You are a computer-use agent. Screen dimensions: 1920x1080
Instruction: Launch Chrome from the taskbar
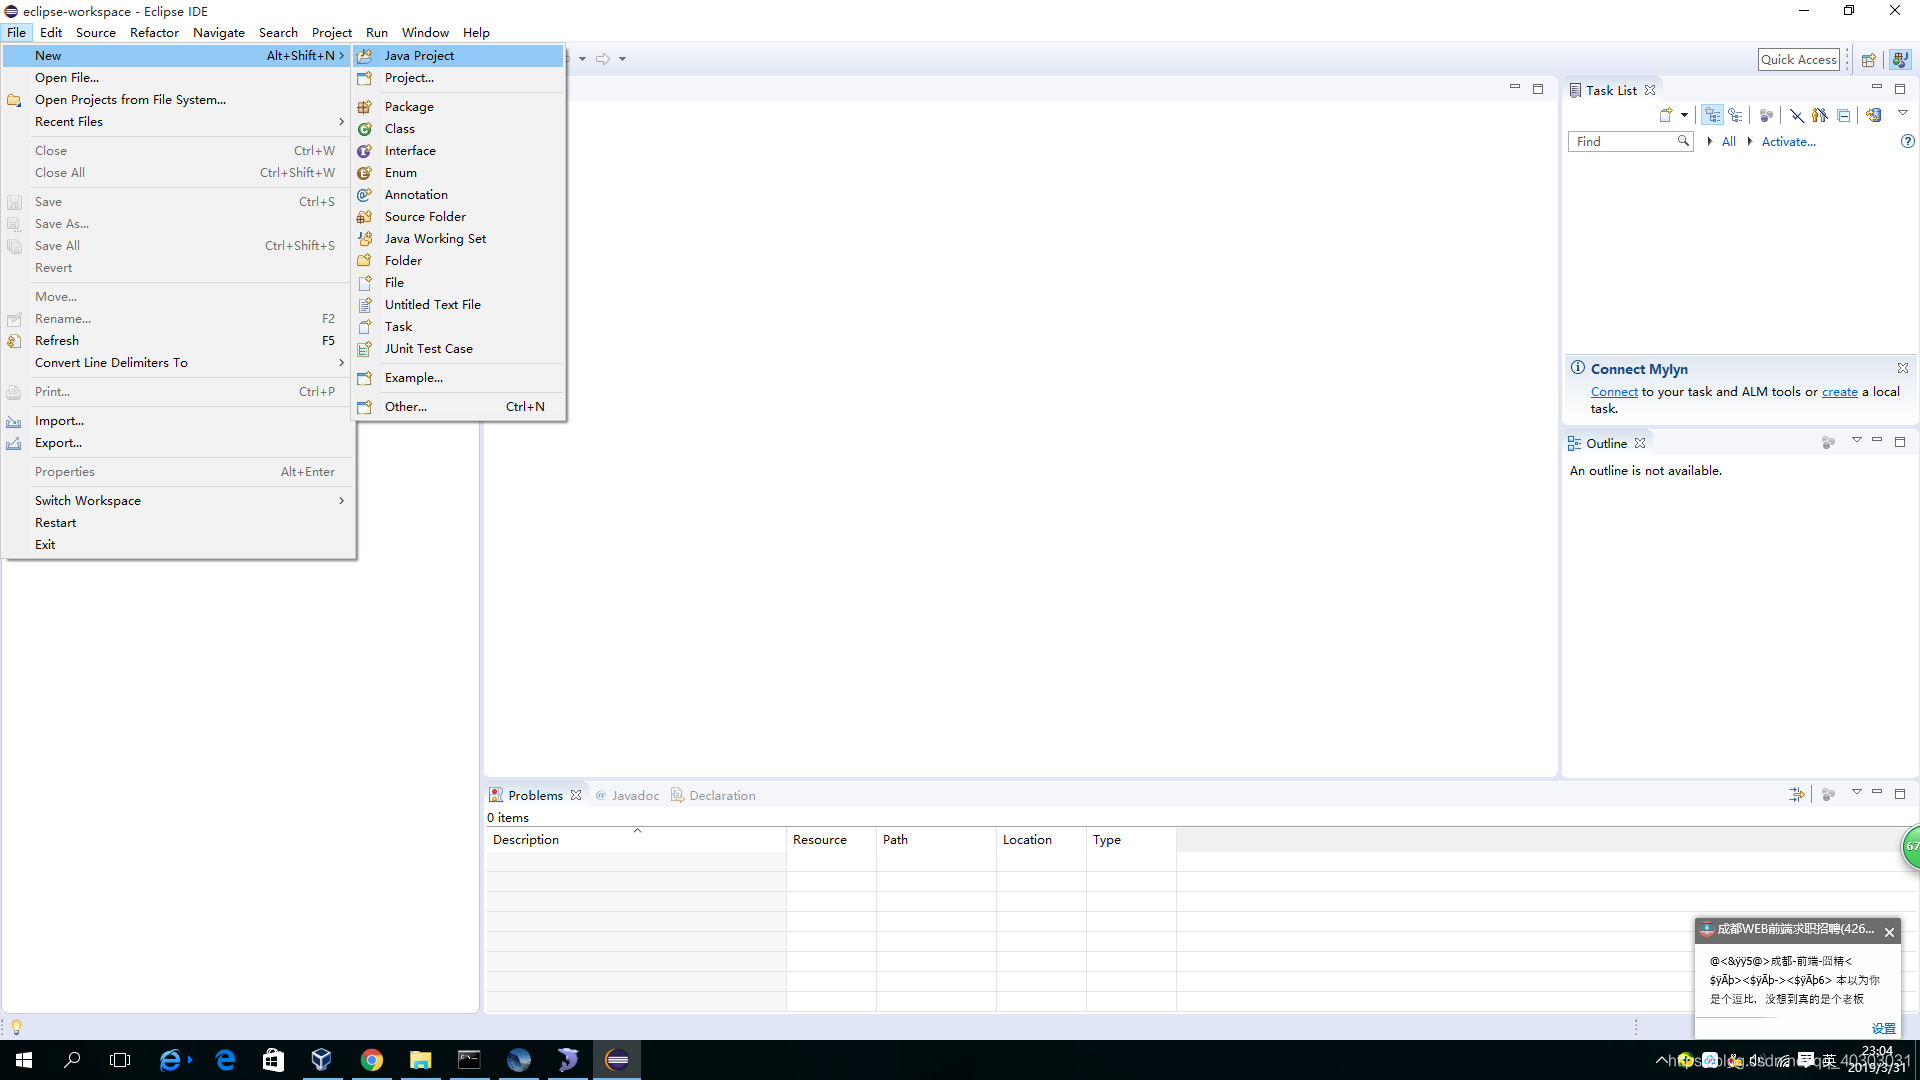[x=371, y=1060]
